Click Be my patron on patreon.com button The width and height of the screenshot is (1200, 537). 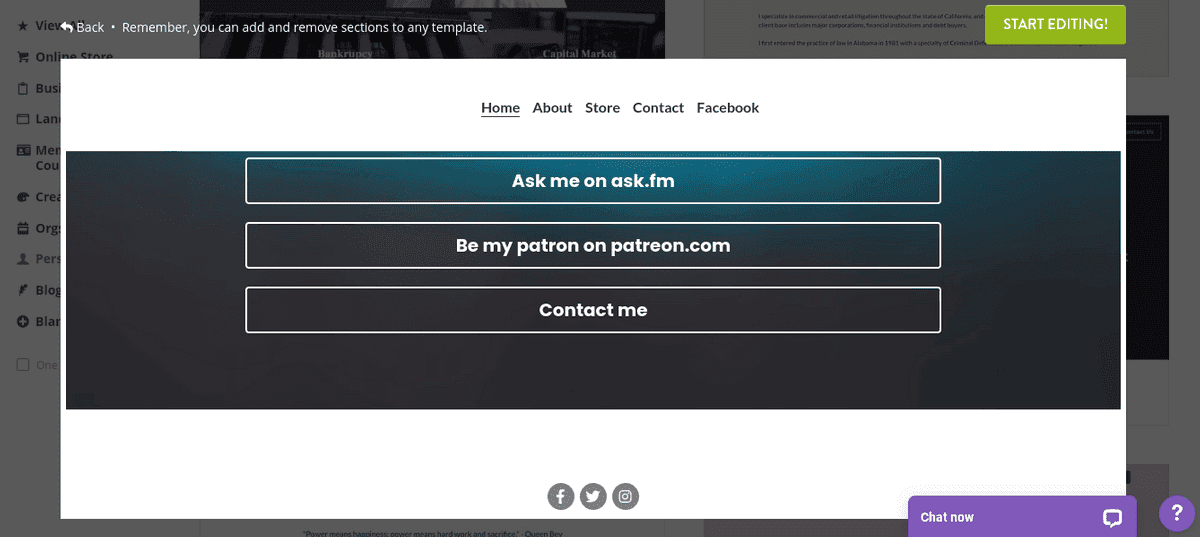point(593,245)
